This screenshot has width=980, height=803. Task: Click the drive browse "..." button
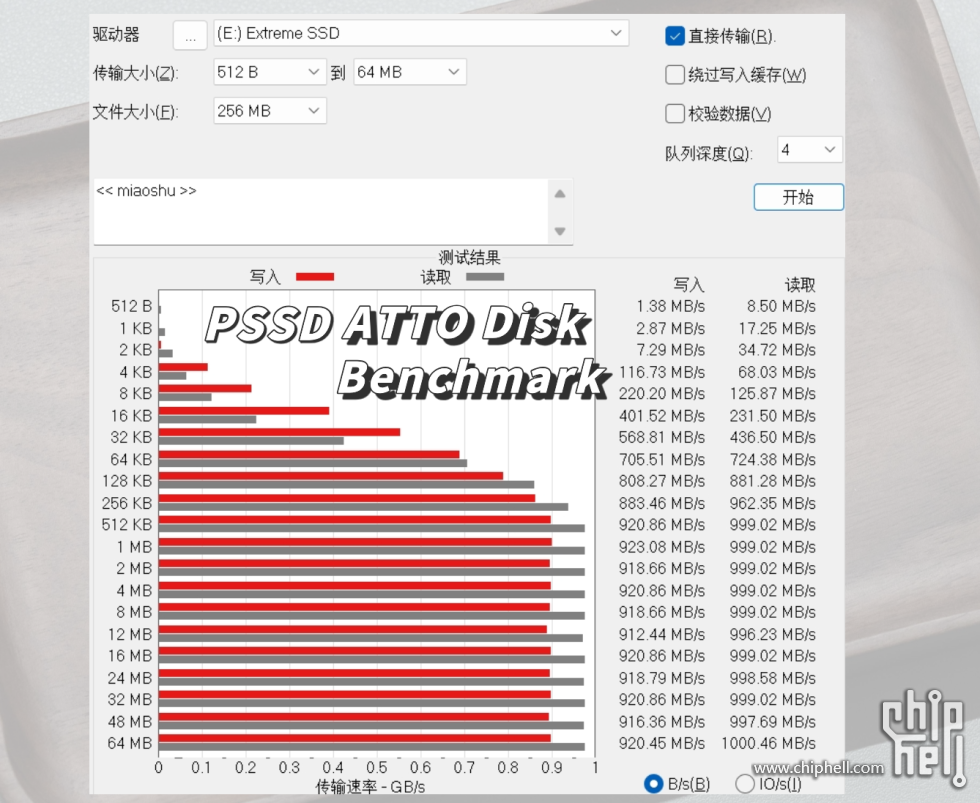pyautogui.click(x=190, y=35)
